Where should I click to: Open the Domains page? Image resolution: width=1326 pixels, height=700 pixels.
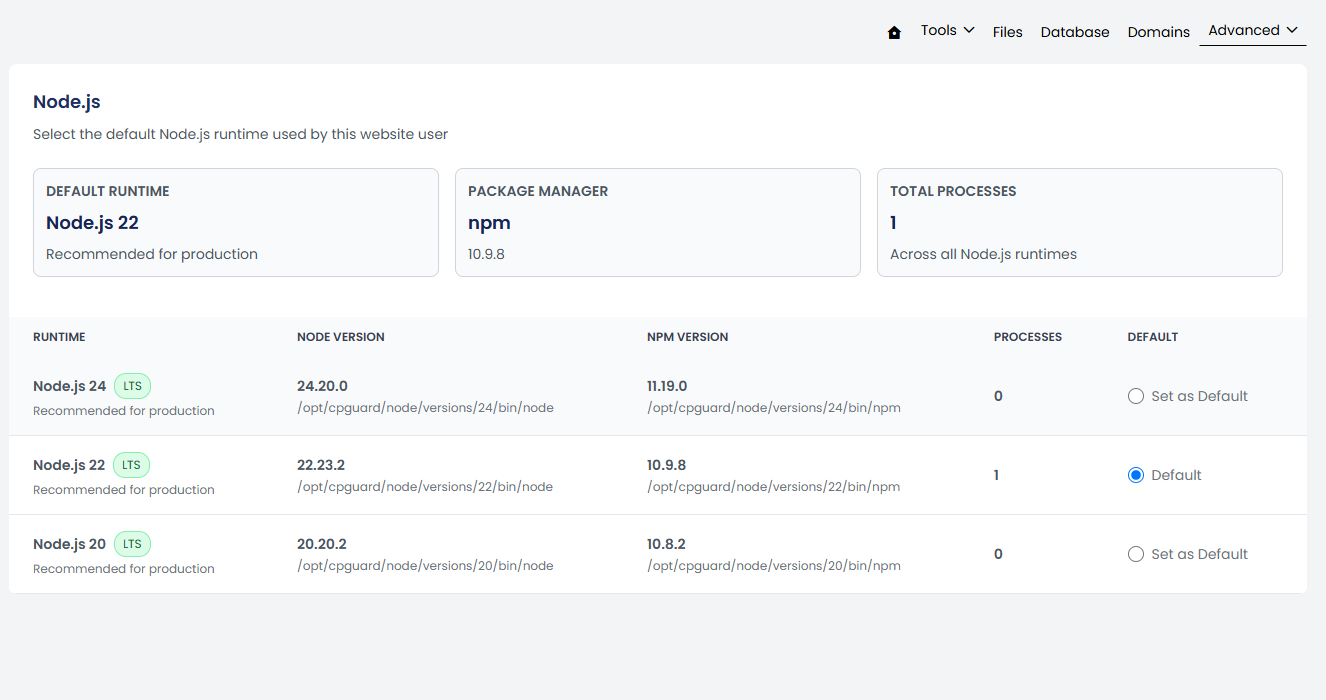click(1159, 32)
